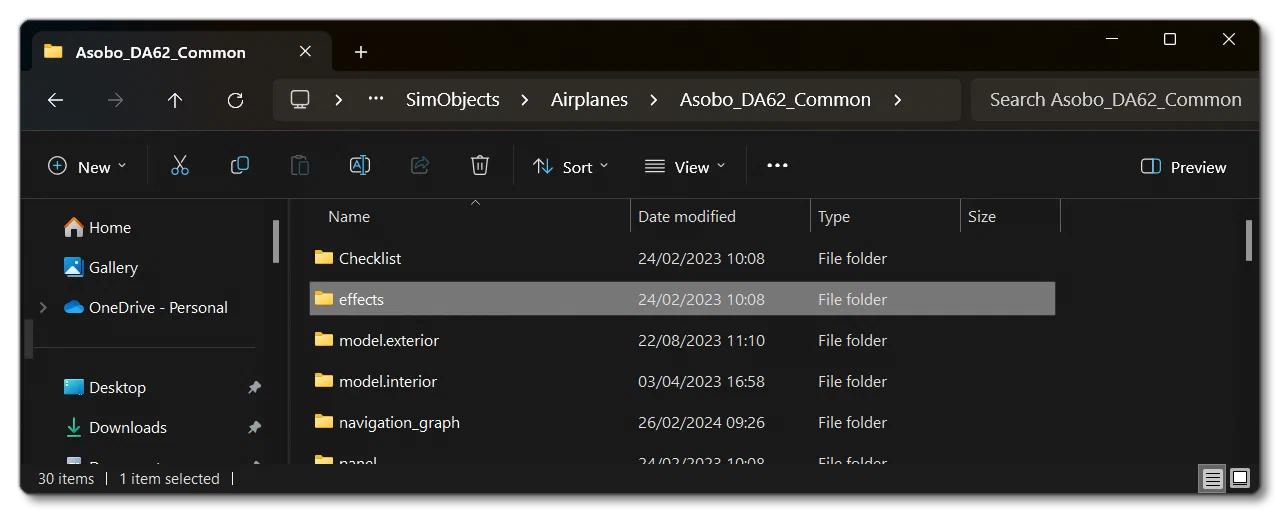Click the Paste clipboard icon
Image resolution: width=1280 pixels, height=514 pixels.
pos(300,166)
